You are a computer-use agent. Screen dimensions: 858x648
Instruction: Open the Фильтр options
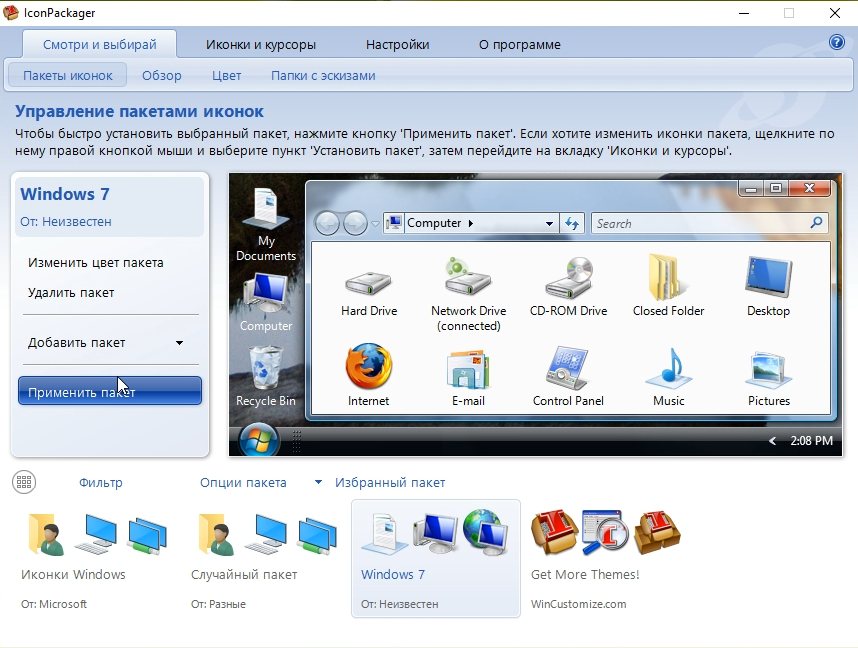(100, 483)
